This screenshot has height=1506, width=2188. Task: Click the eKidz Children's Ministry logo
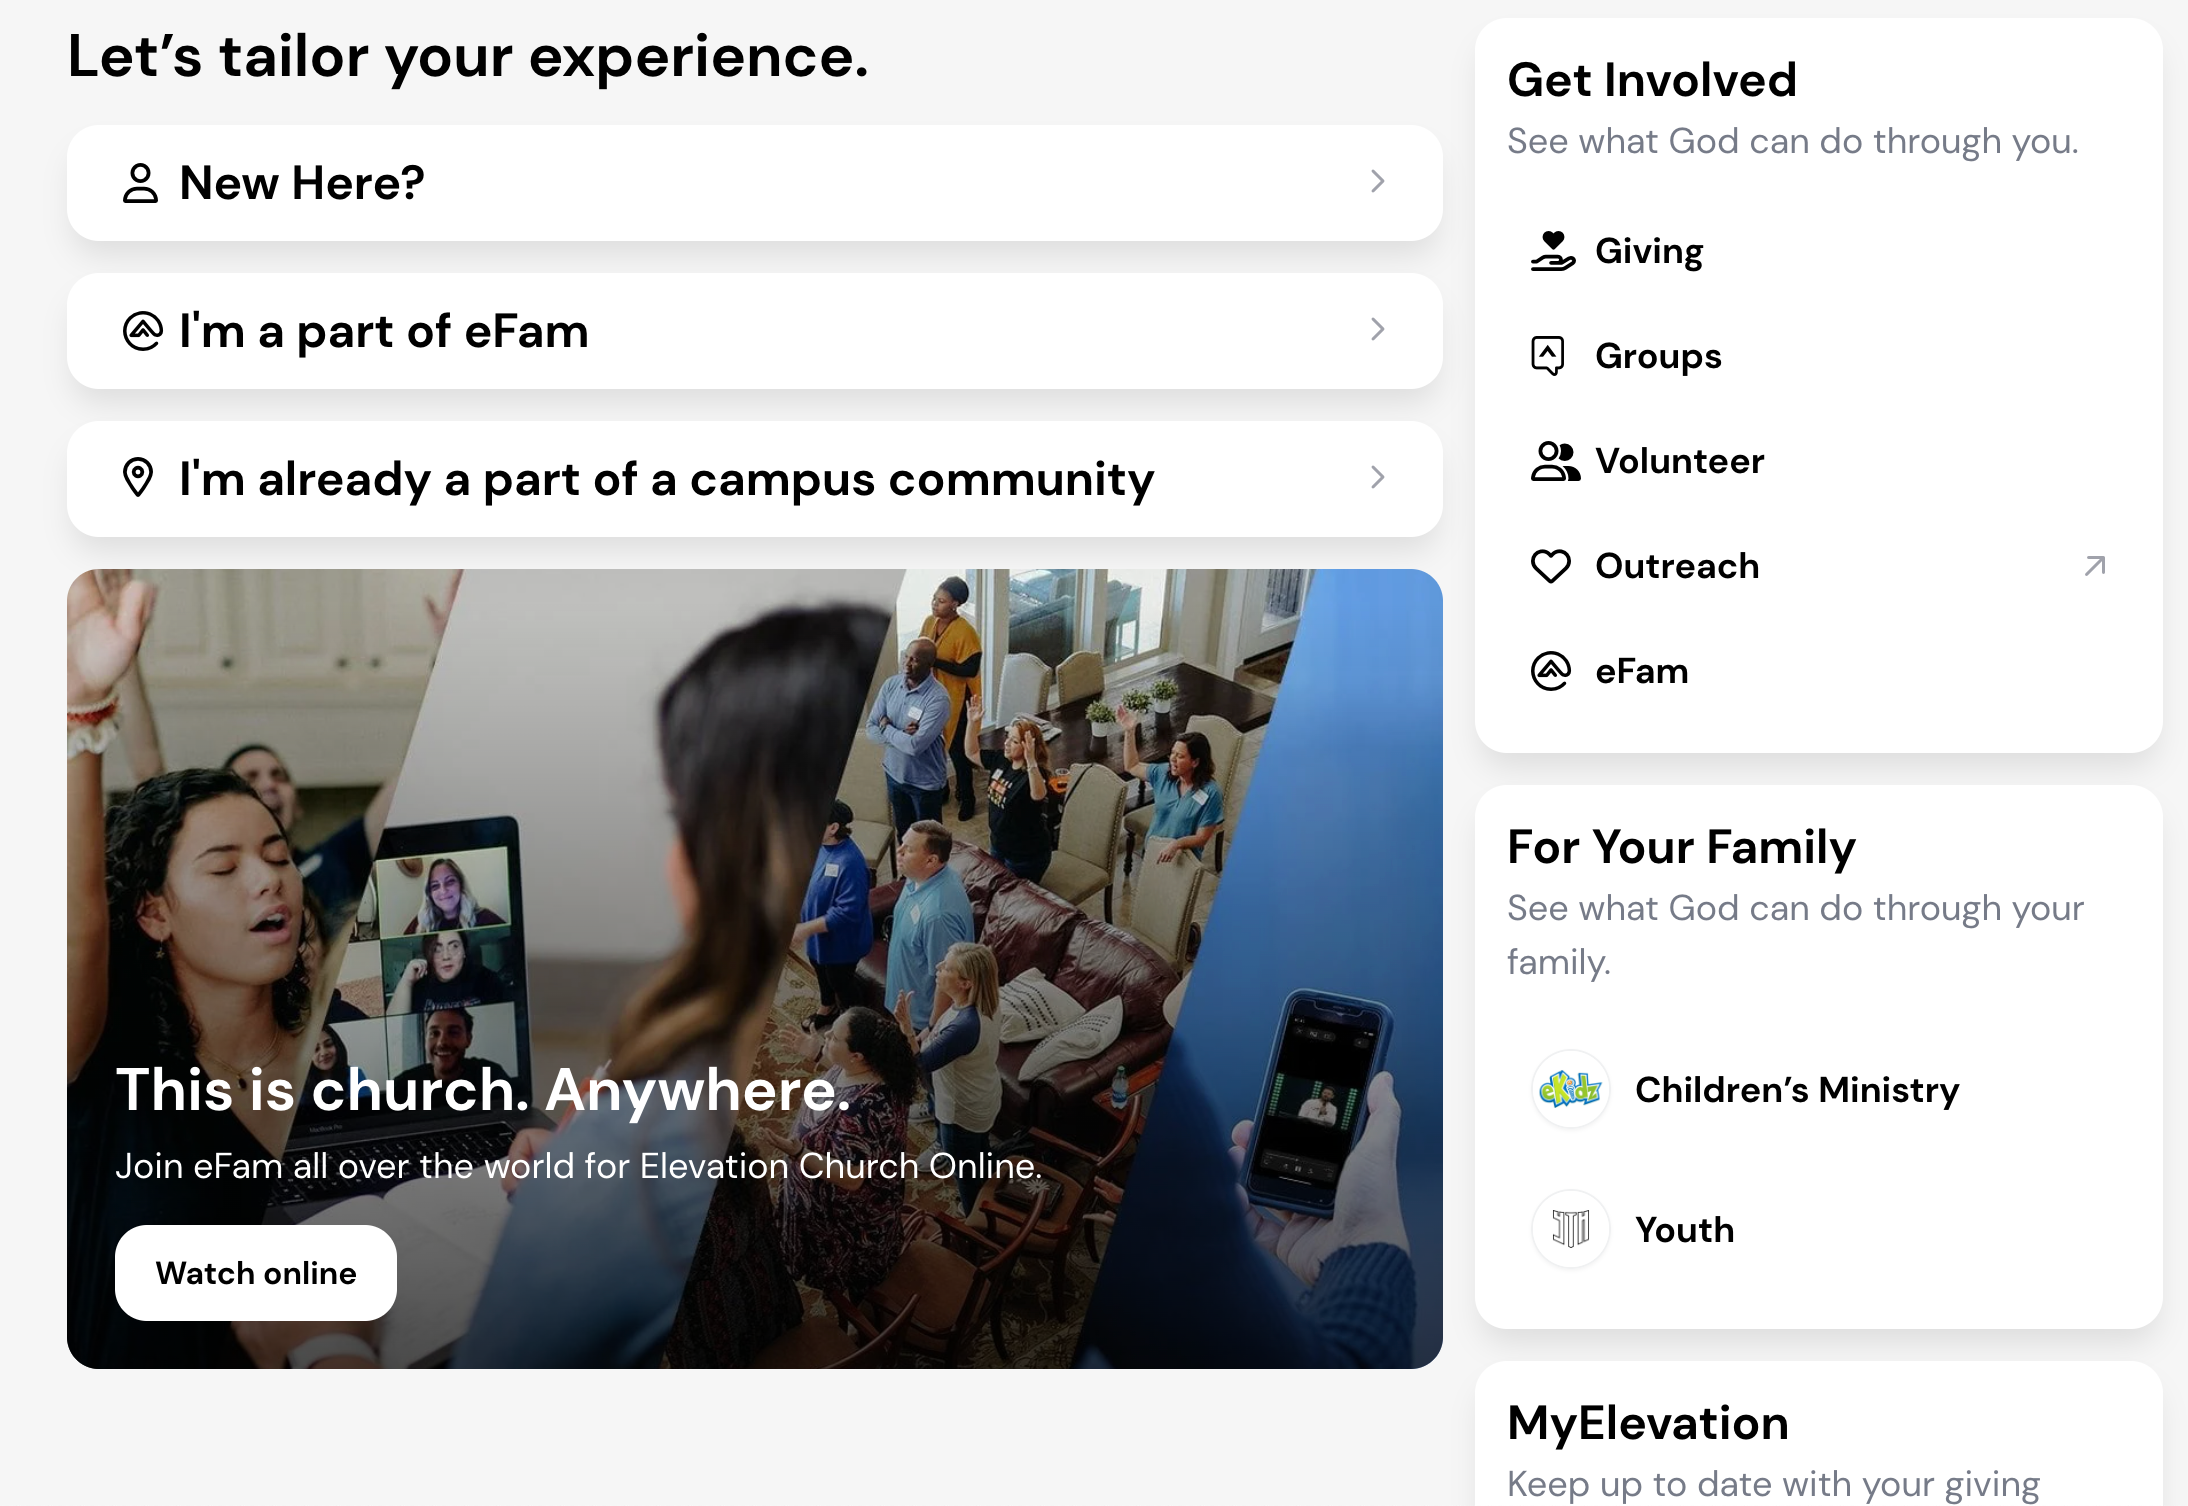tap(1571, 1089)
